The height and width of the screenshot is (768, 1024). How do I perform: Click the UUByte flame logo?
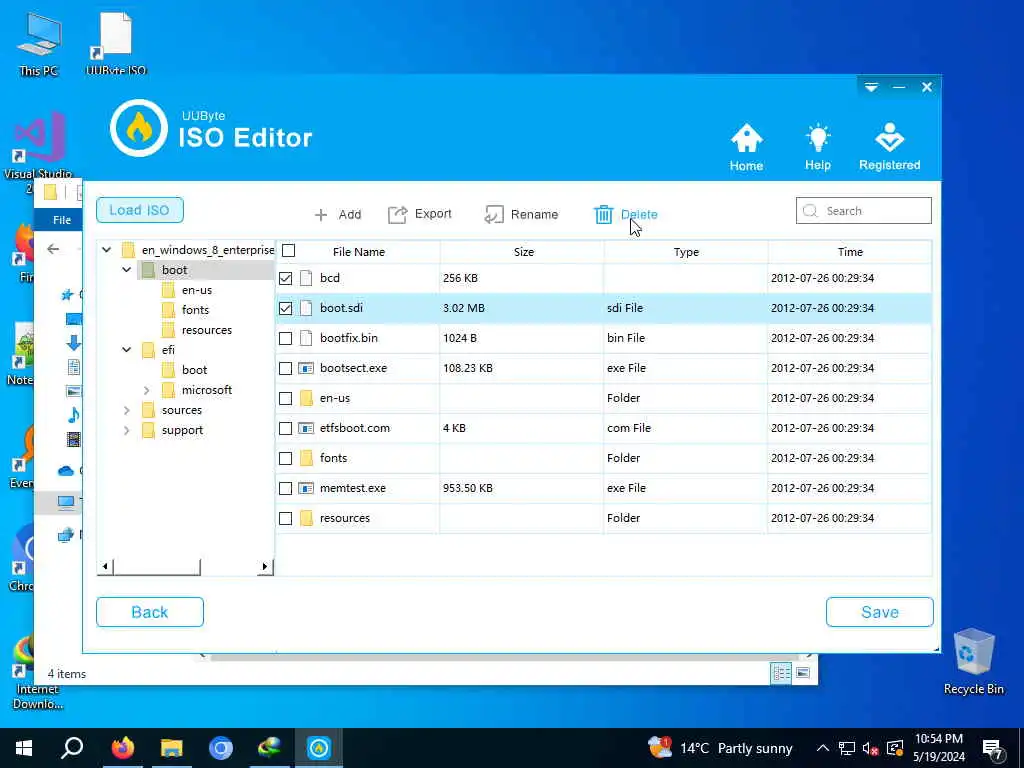coord(138,128)
